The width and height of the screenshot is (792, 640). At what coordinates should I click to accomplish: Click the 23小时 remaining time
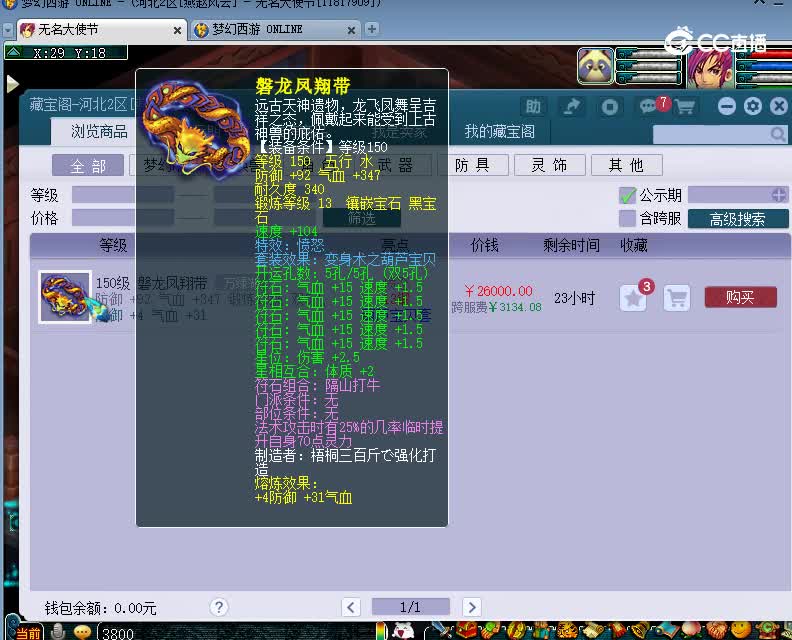574,298
